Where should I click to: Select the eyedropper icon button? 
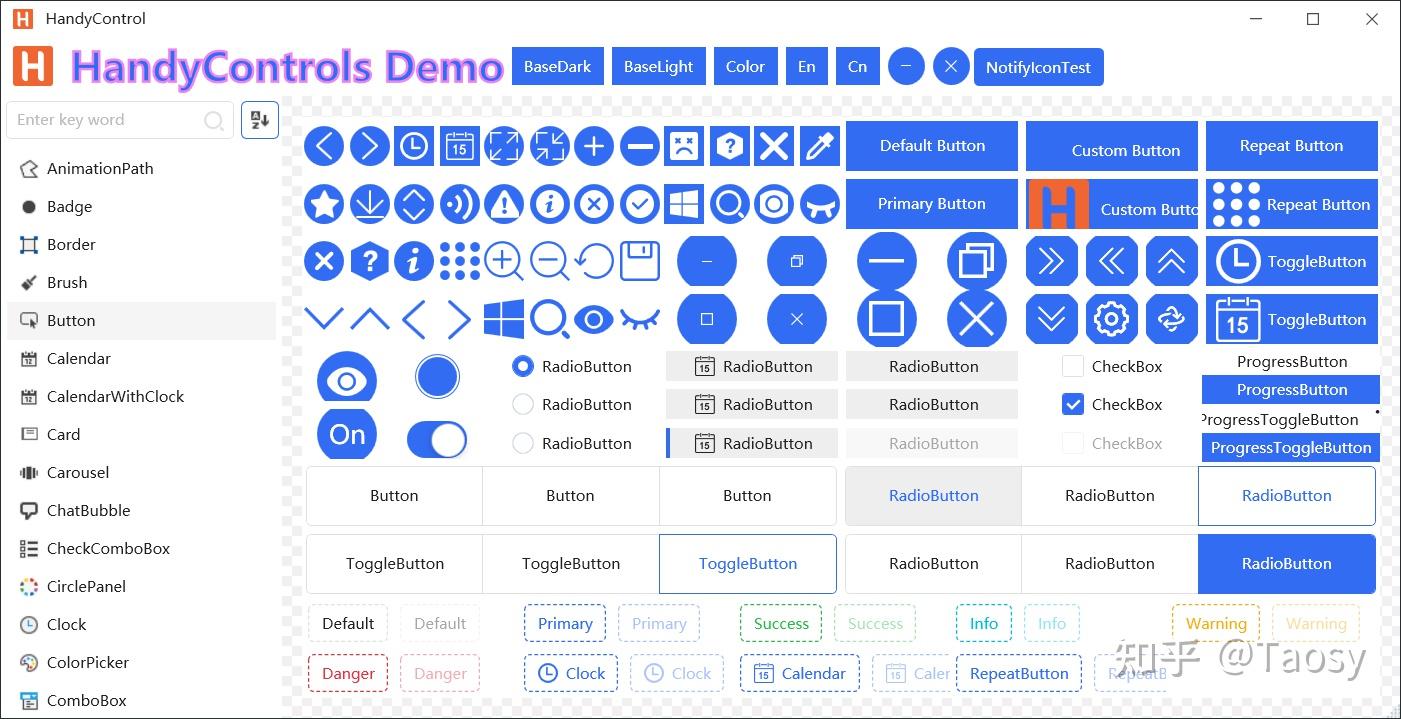point(819,146)
